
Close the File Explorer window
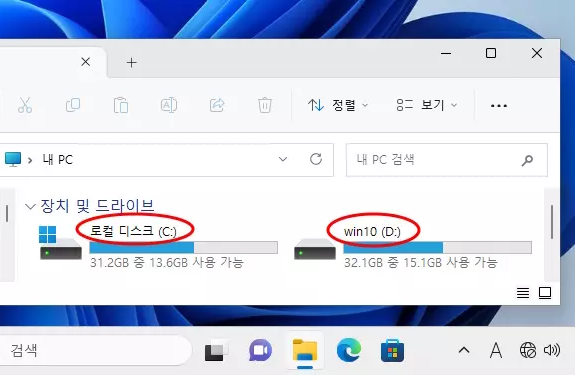(537, 53)
